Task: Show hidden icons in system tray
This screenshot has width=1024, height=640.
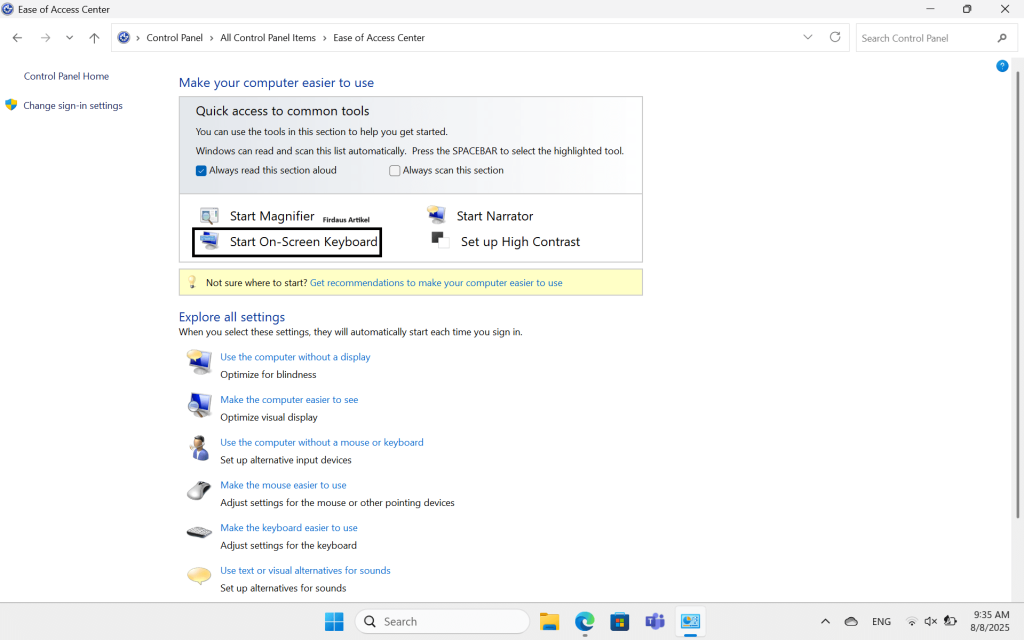Action: pos(825,621)
